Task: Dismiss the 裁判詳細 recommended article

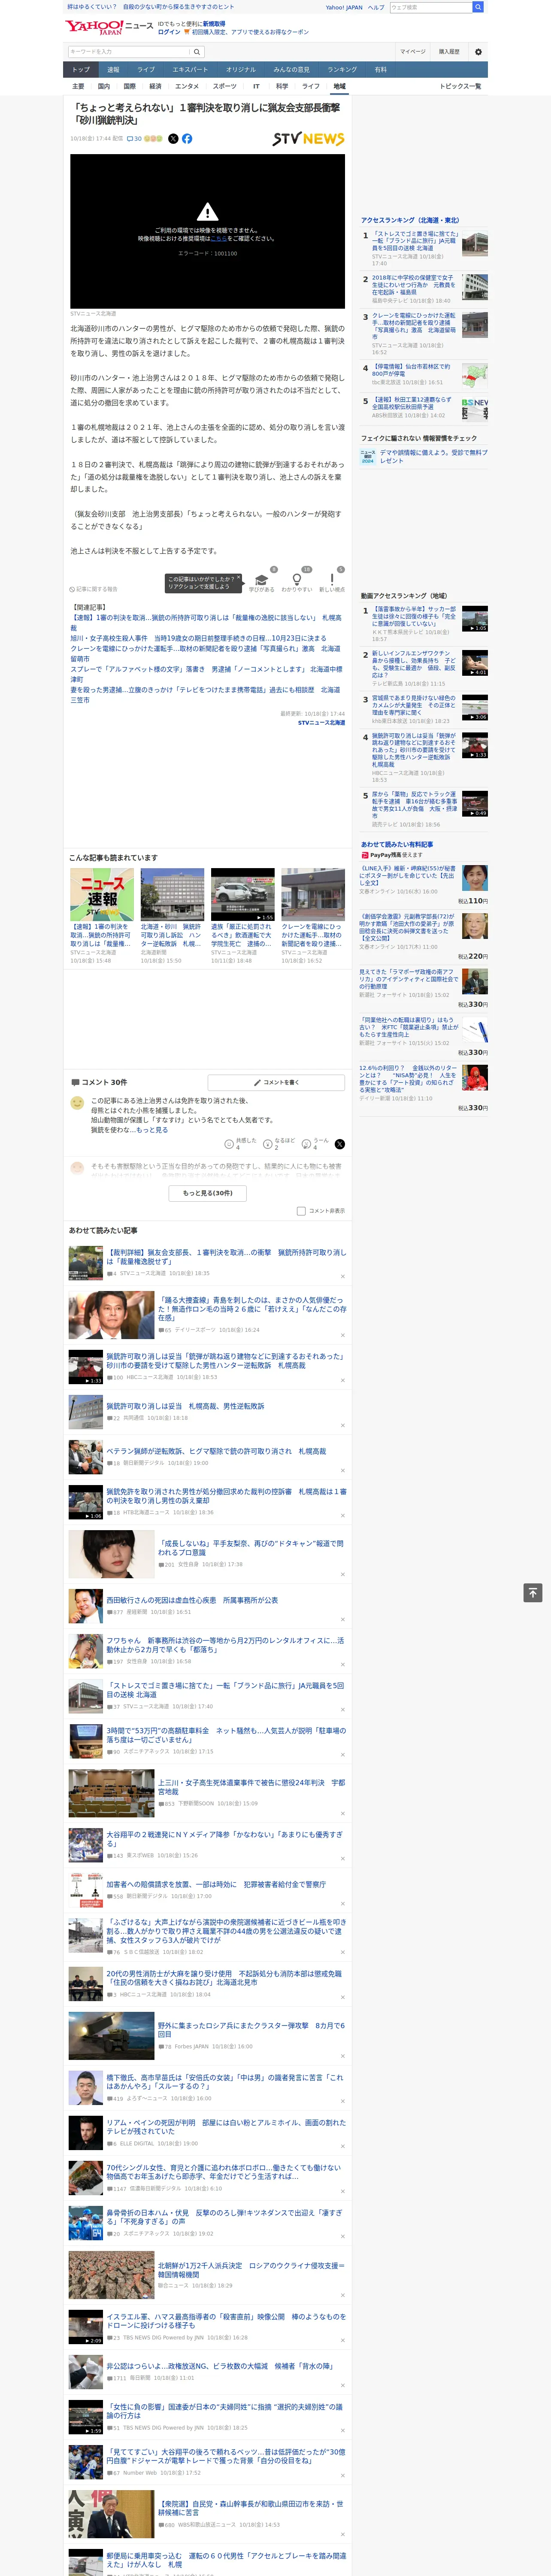Action: 343,1276
